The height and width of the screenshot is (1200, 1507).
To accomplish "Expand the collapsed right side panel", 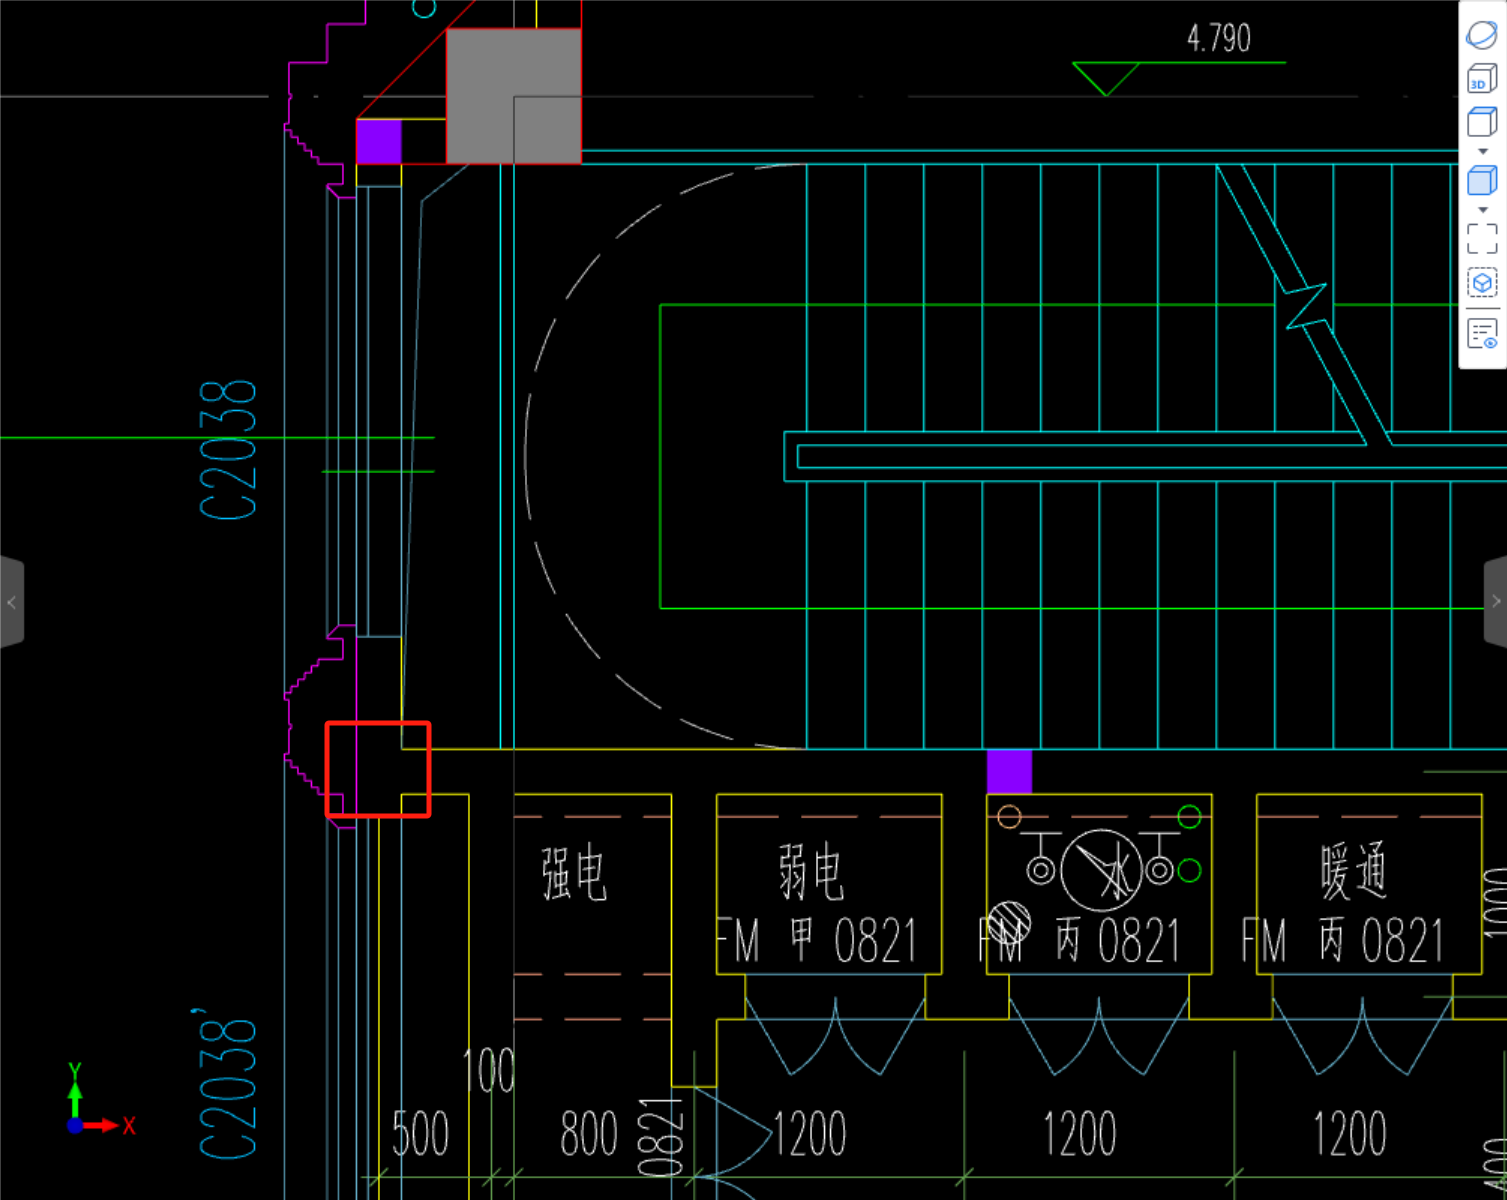I will click(x=1495, y=601).
